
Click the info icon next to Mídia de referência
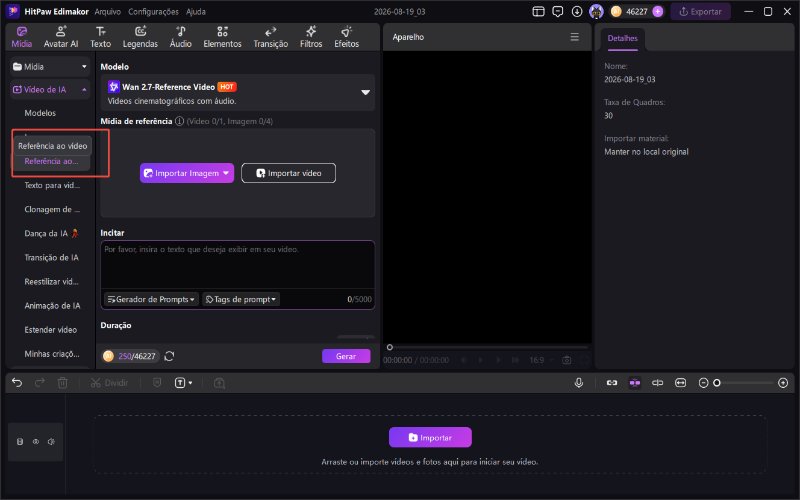coord(179,121)
